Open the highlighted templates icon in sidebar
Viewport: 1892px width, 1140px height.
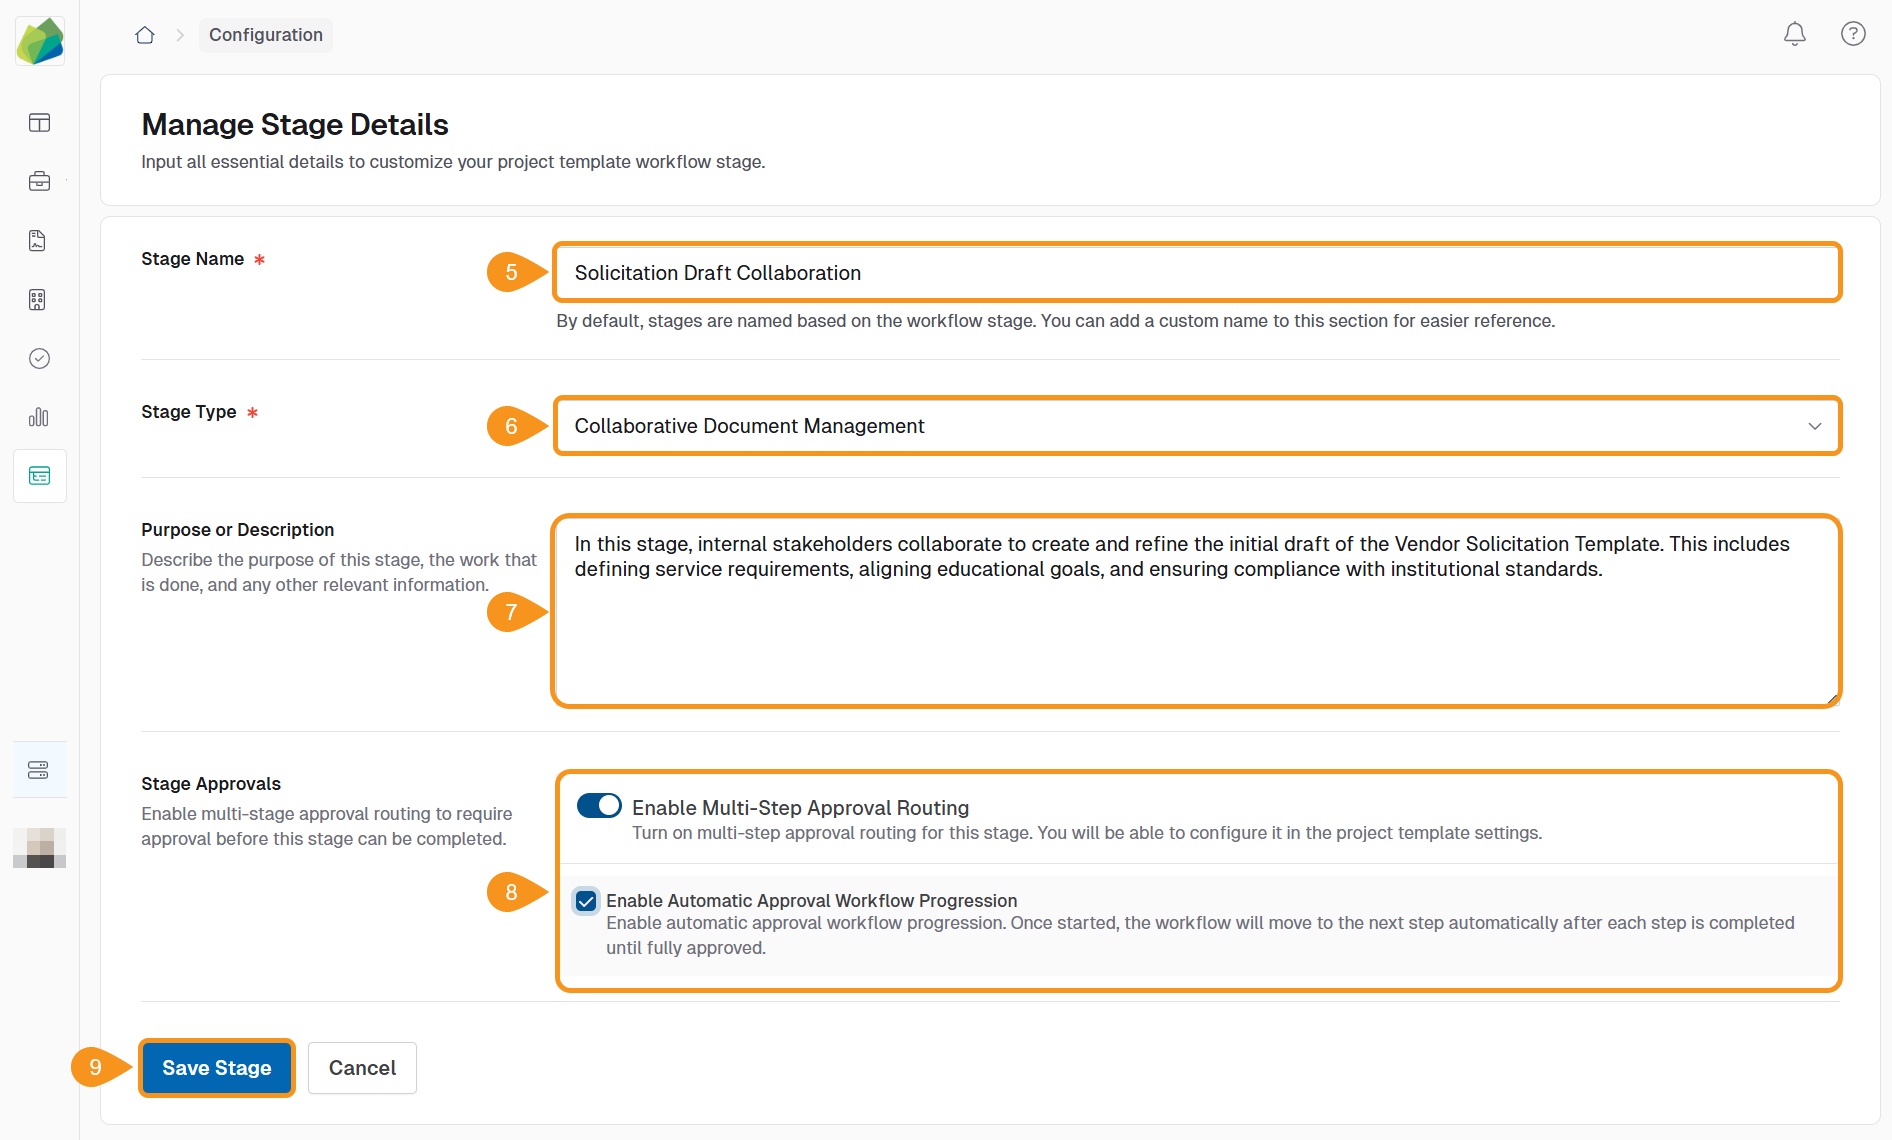pos(39,476)
